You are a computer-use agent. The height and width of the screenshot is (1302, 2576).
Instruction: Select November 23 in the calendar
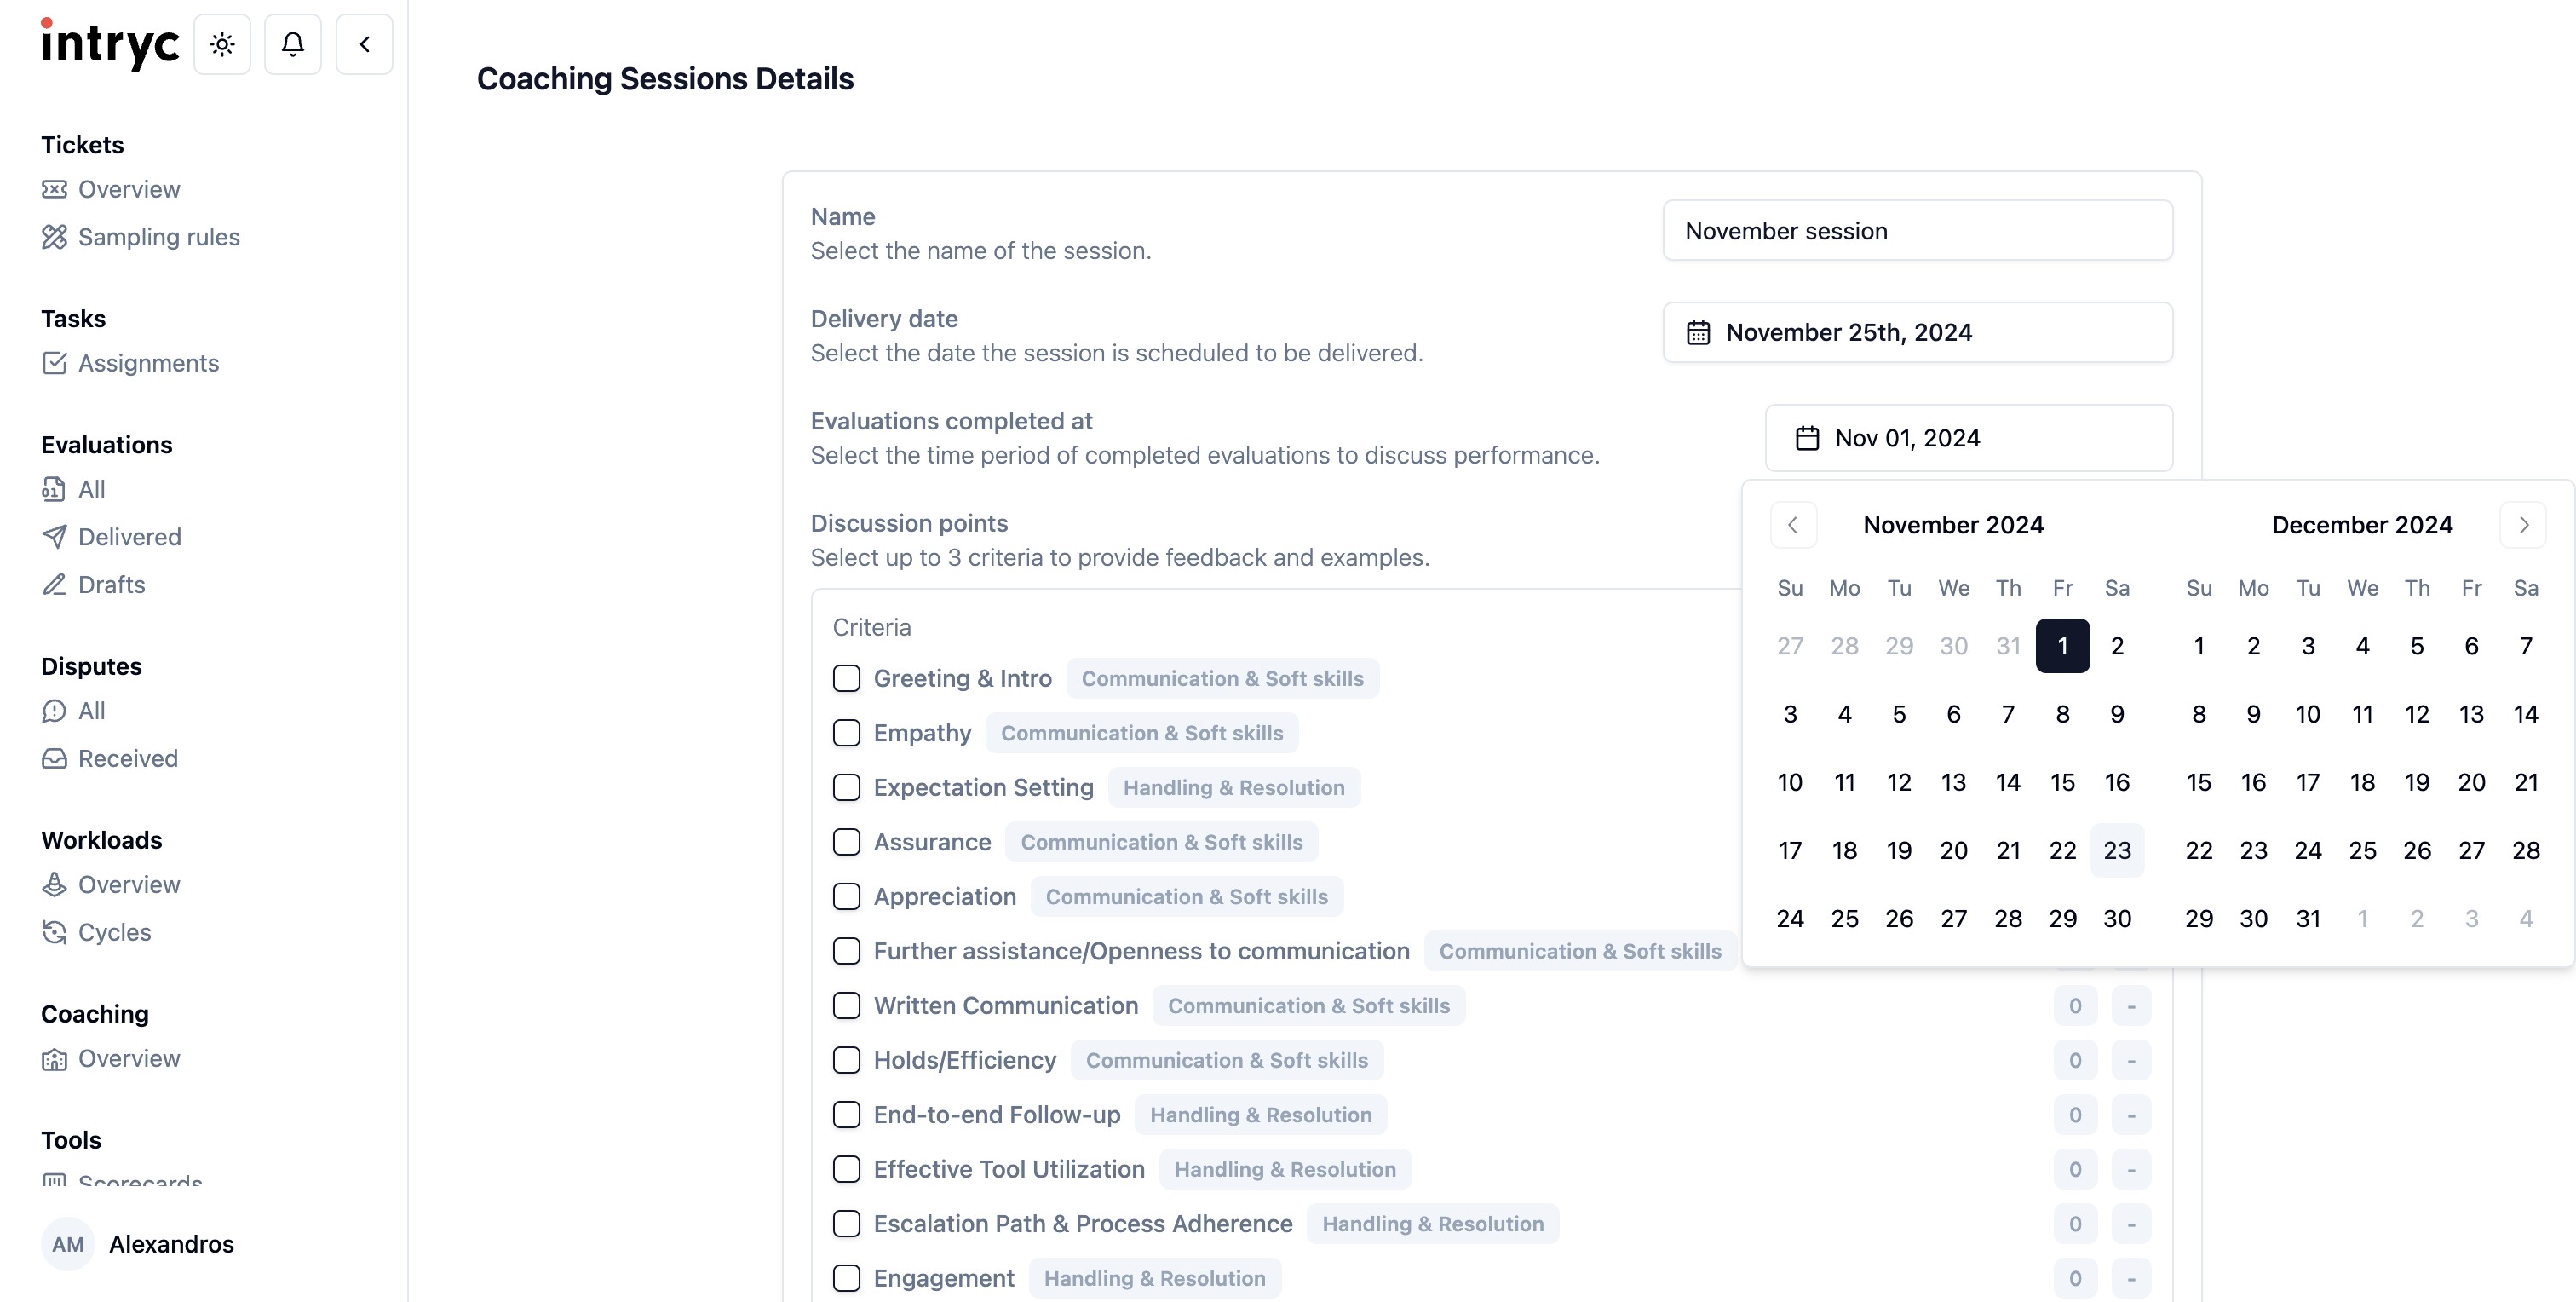coord(2117,851)
